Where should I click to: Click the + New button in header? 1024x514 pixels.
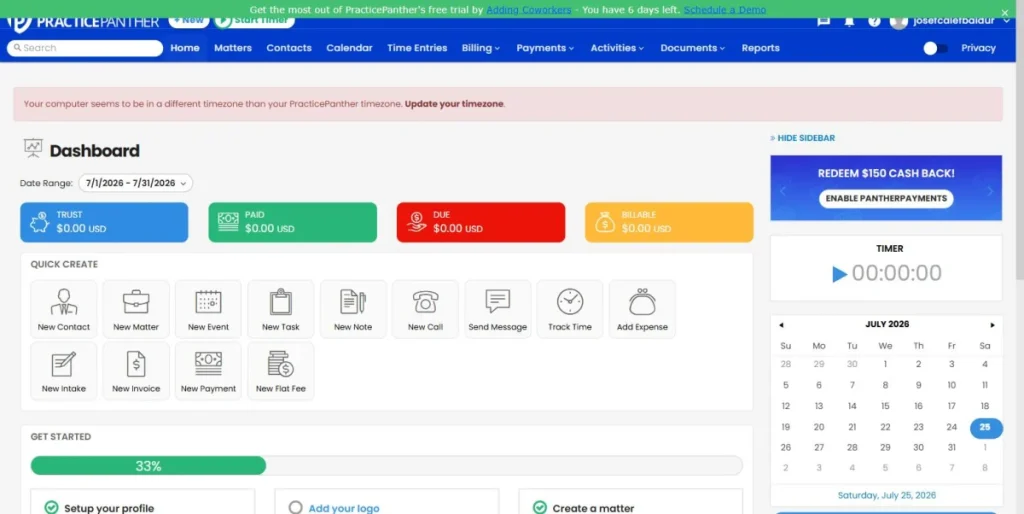(x=189, y=21)
